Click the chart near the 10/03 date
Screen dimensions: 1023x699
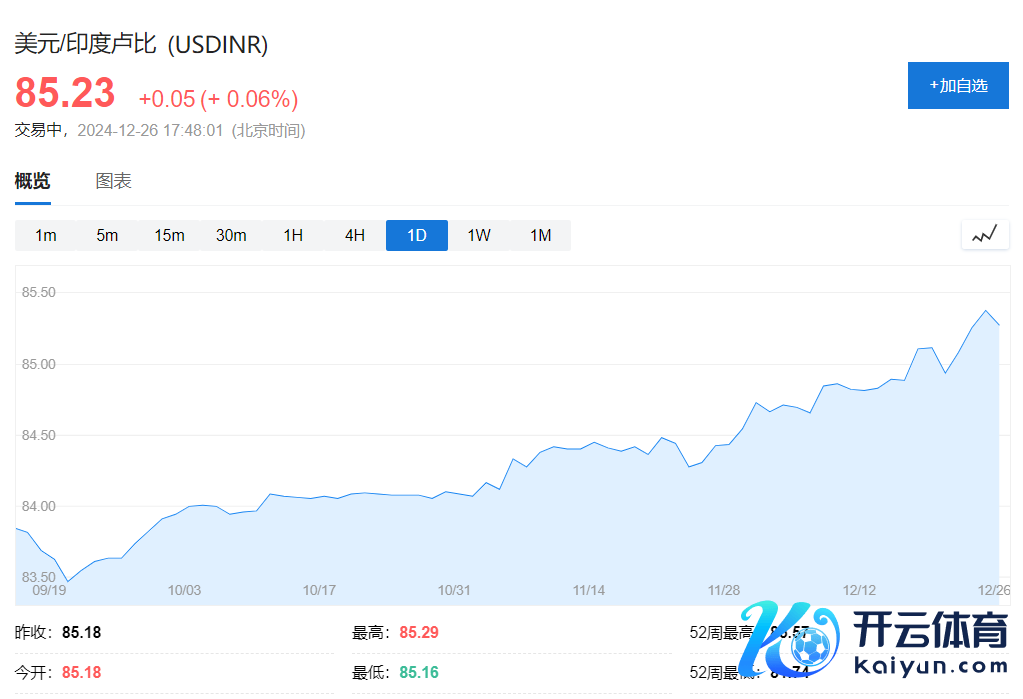[185, 507]
